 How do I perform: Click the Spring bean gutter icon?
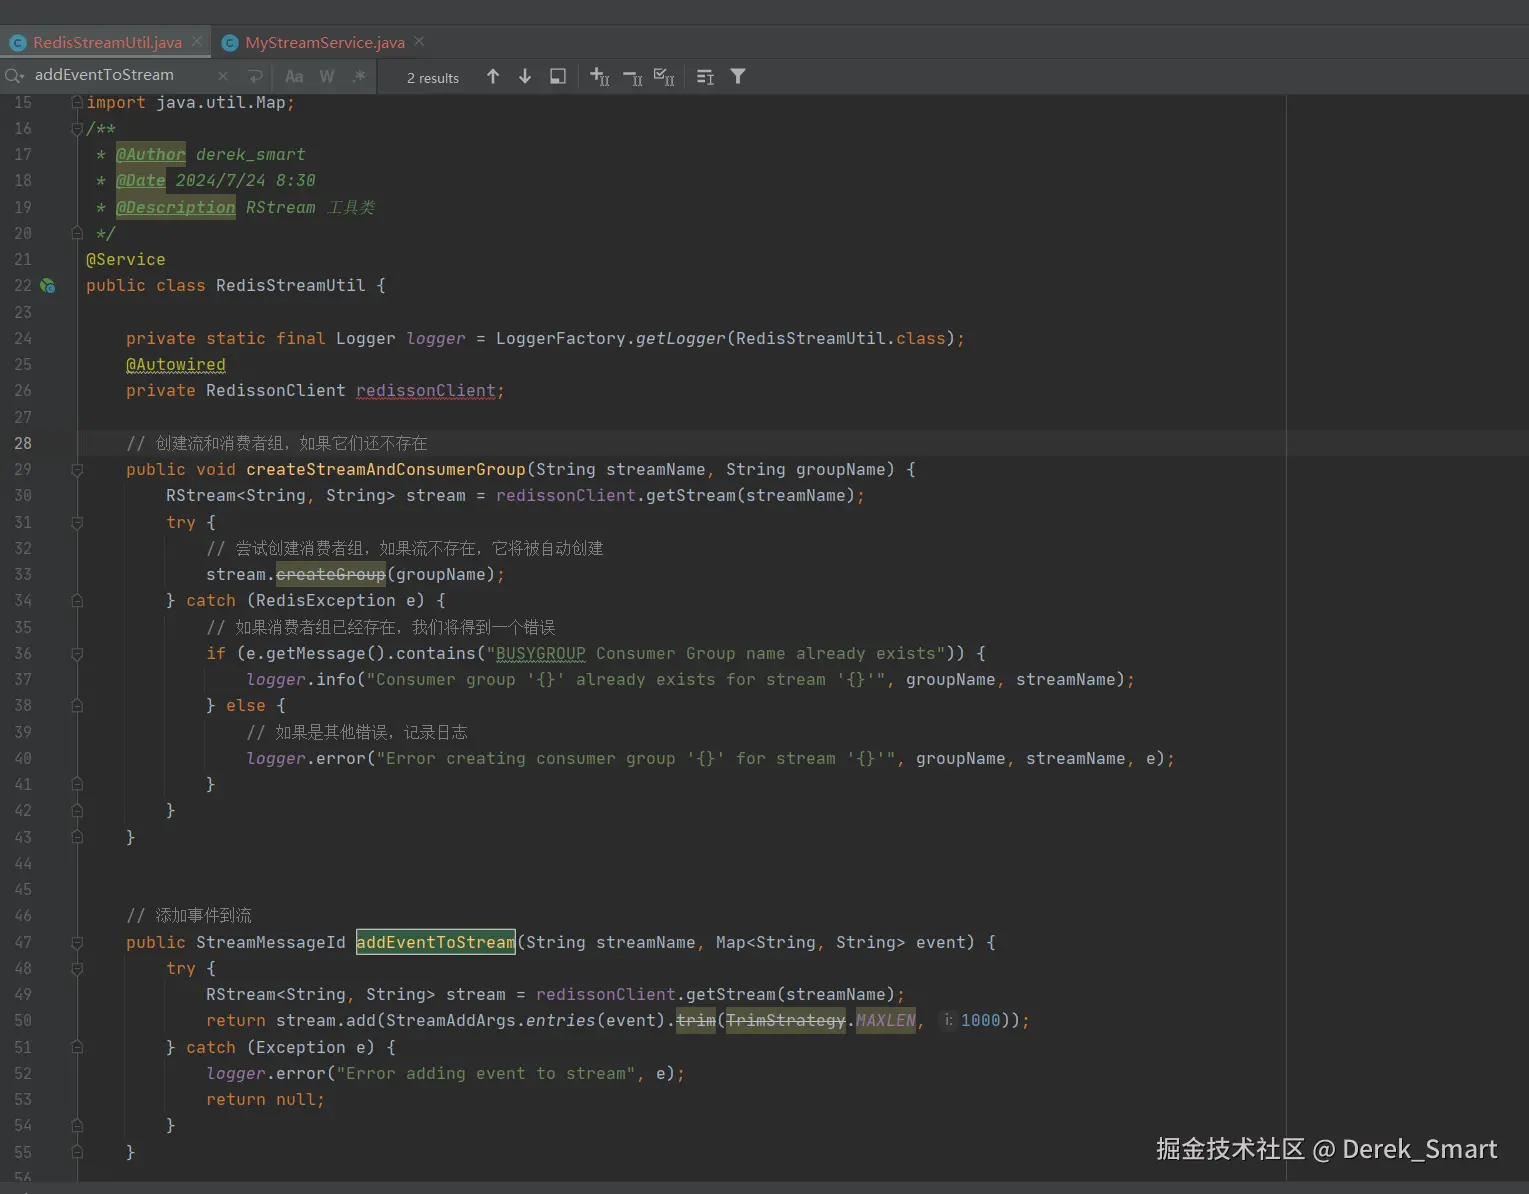tap(47, 286)
